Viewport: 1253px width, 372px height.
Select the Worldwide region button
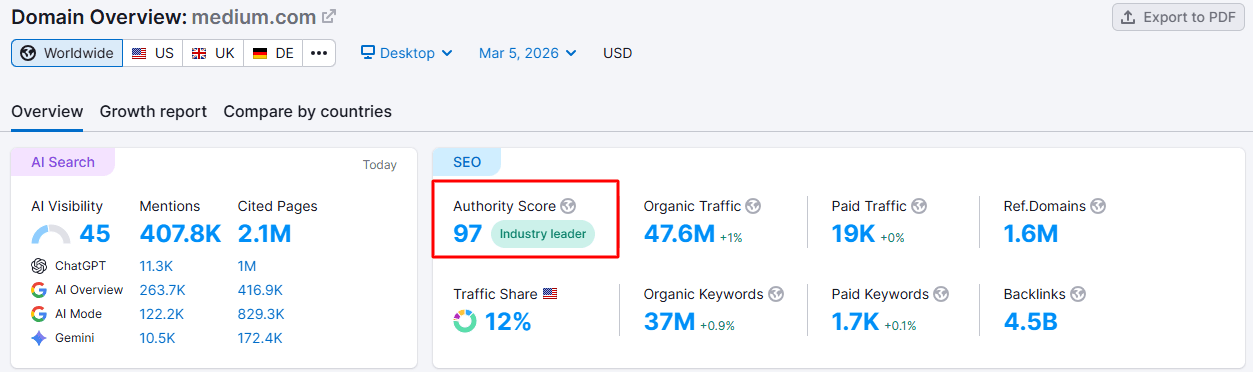click(x=67, y=53)
